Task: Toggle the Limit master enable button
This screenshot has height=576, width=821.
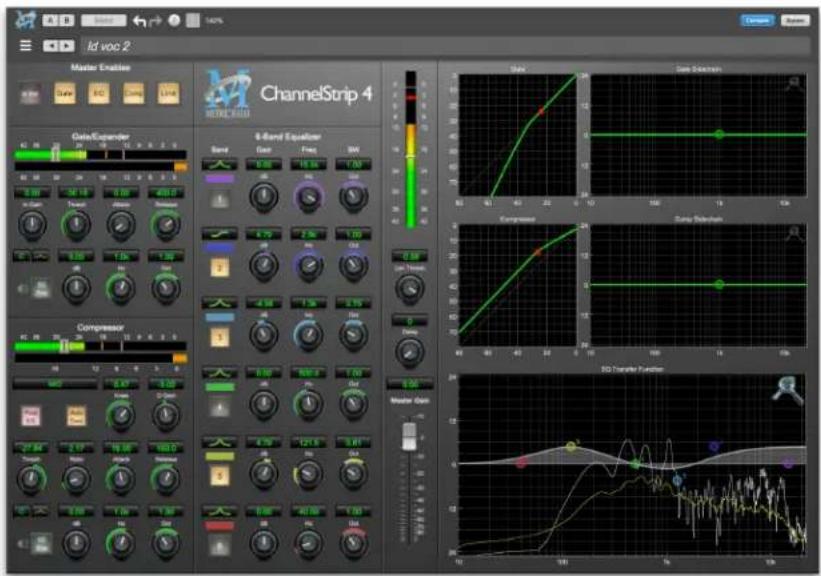Action: tap(168, 93)
